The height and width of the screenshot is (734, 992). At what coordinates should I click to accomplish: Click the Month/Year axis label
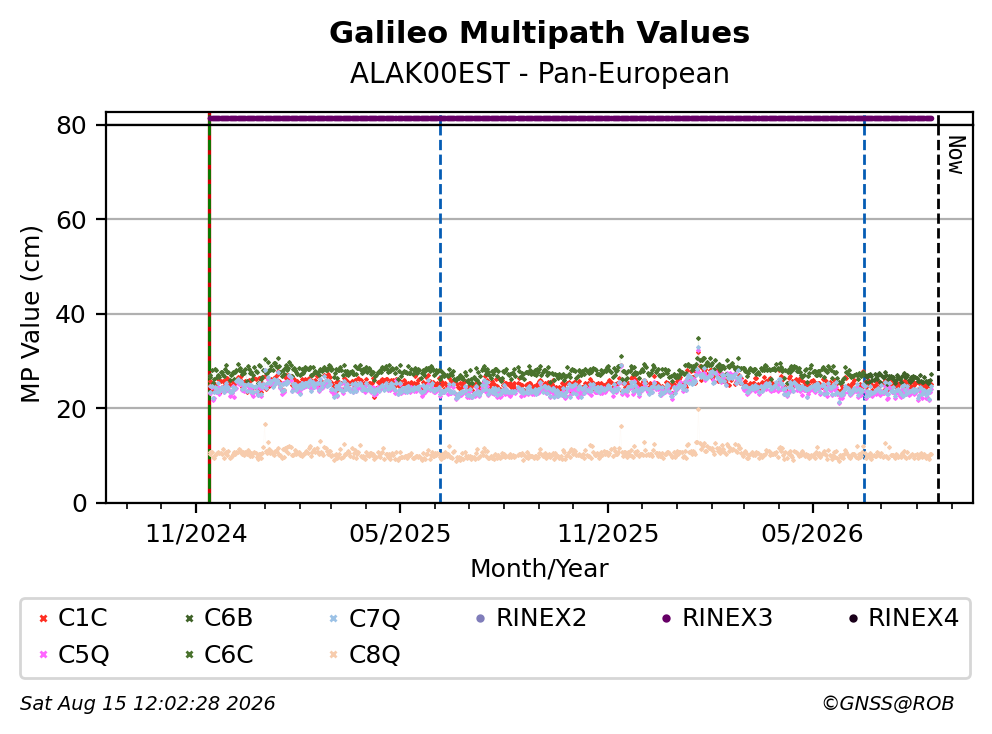pos(539,569)
